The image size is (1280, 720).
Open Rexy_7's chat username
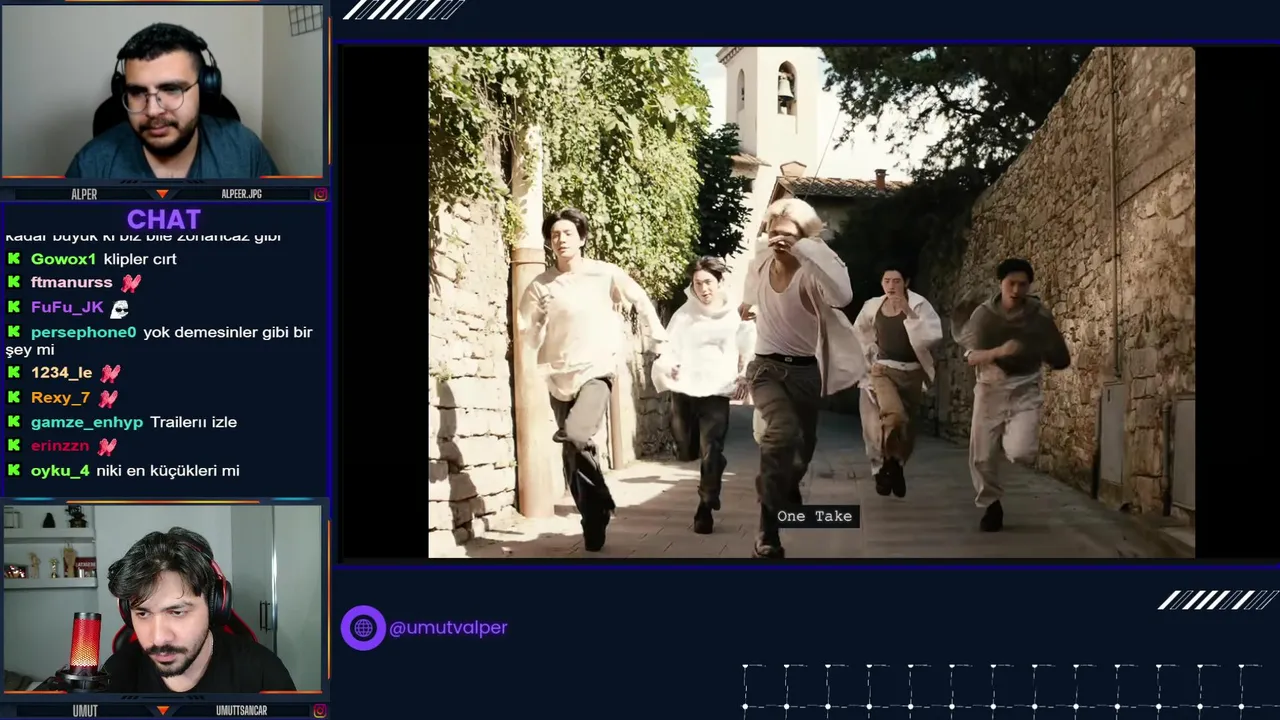pos(60,398)
